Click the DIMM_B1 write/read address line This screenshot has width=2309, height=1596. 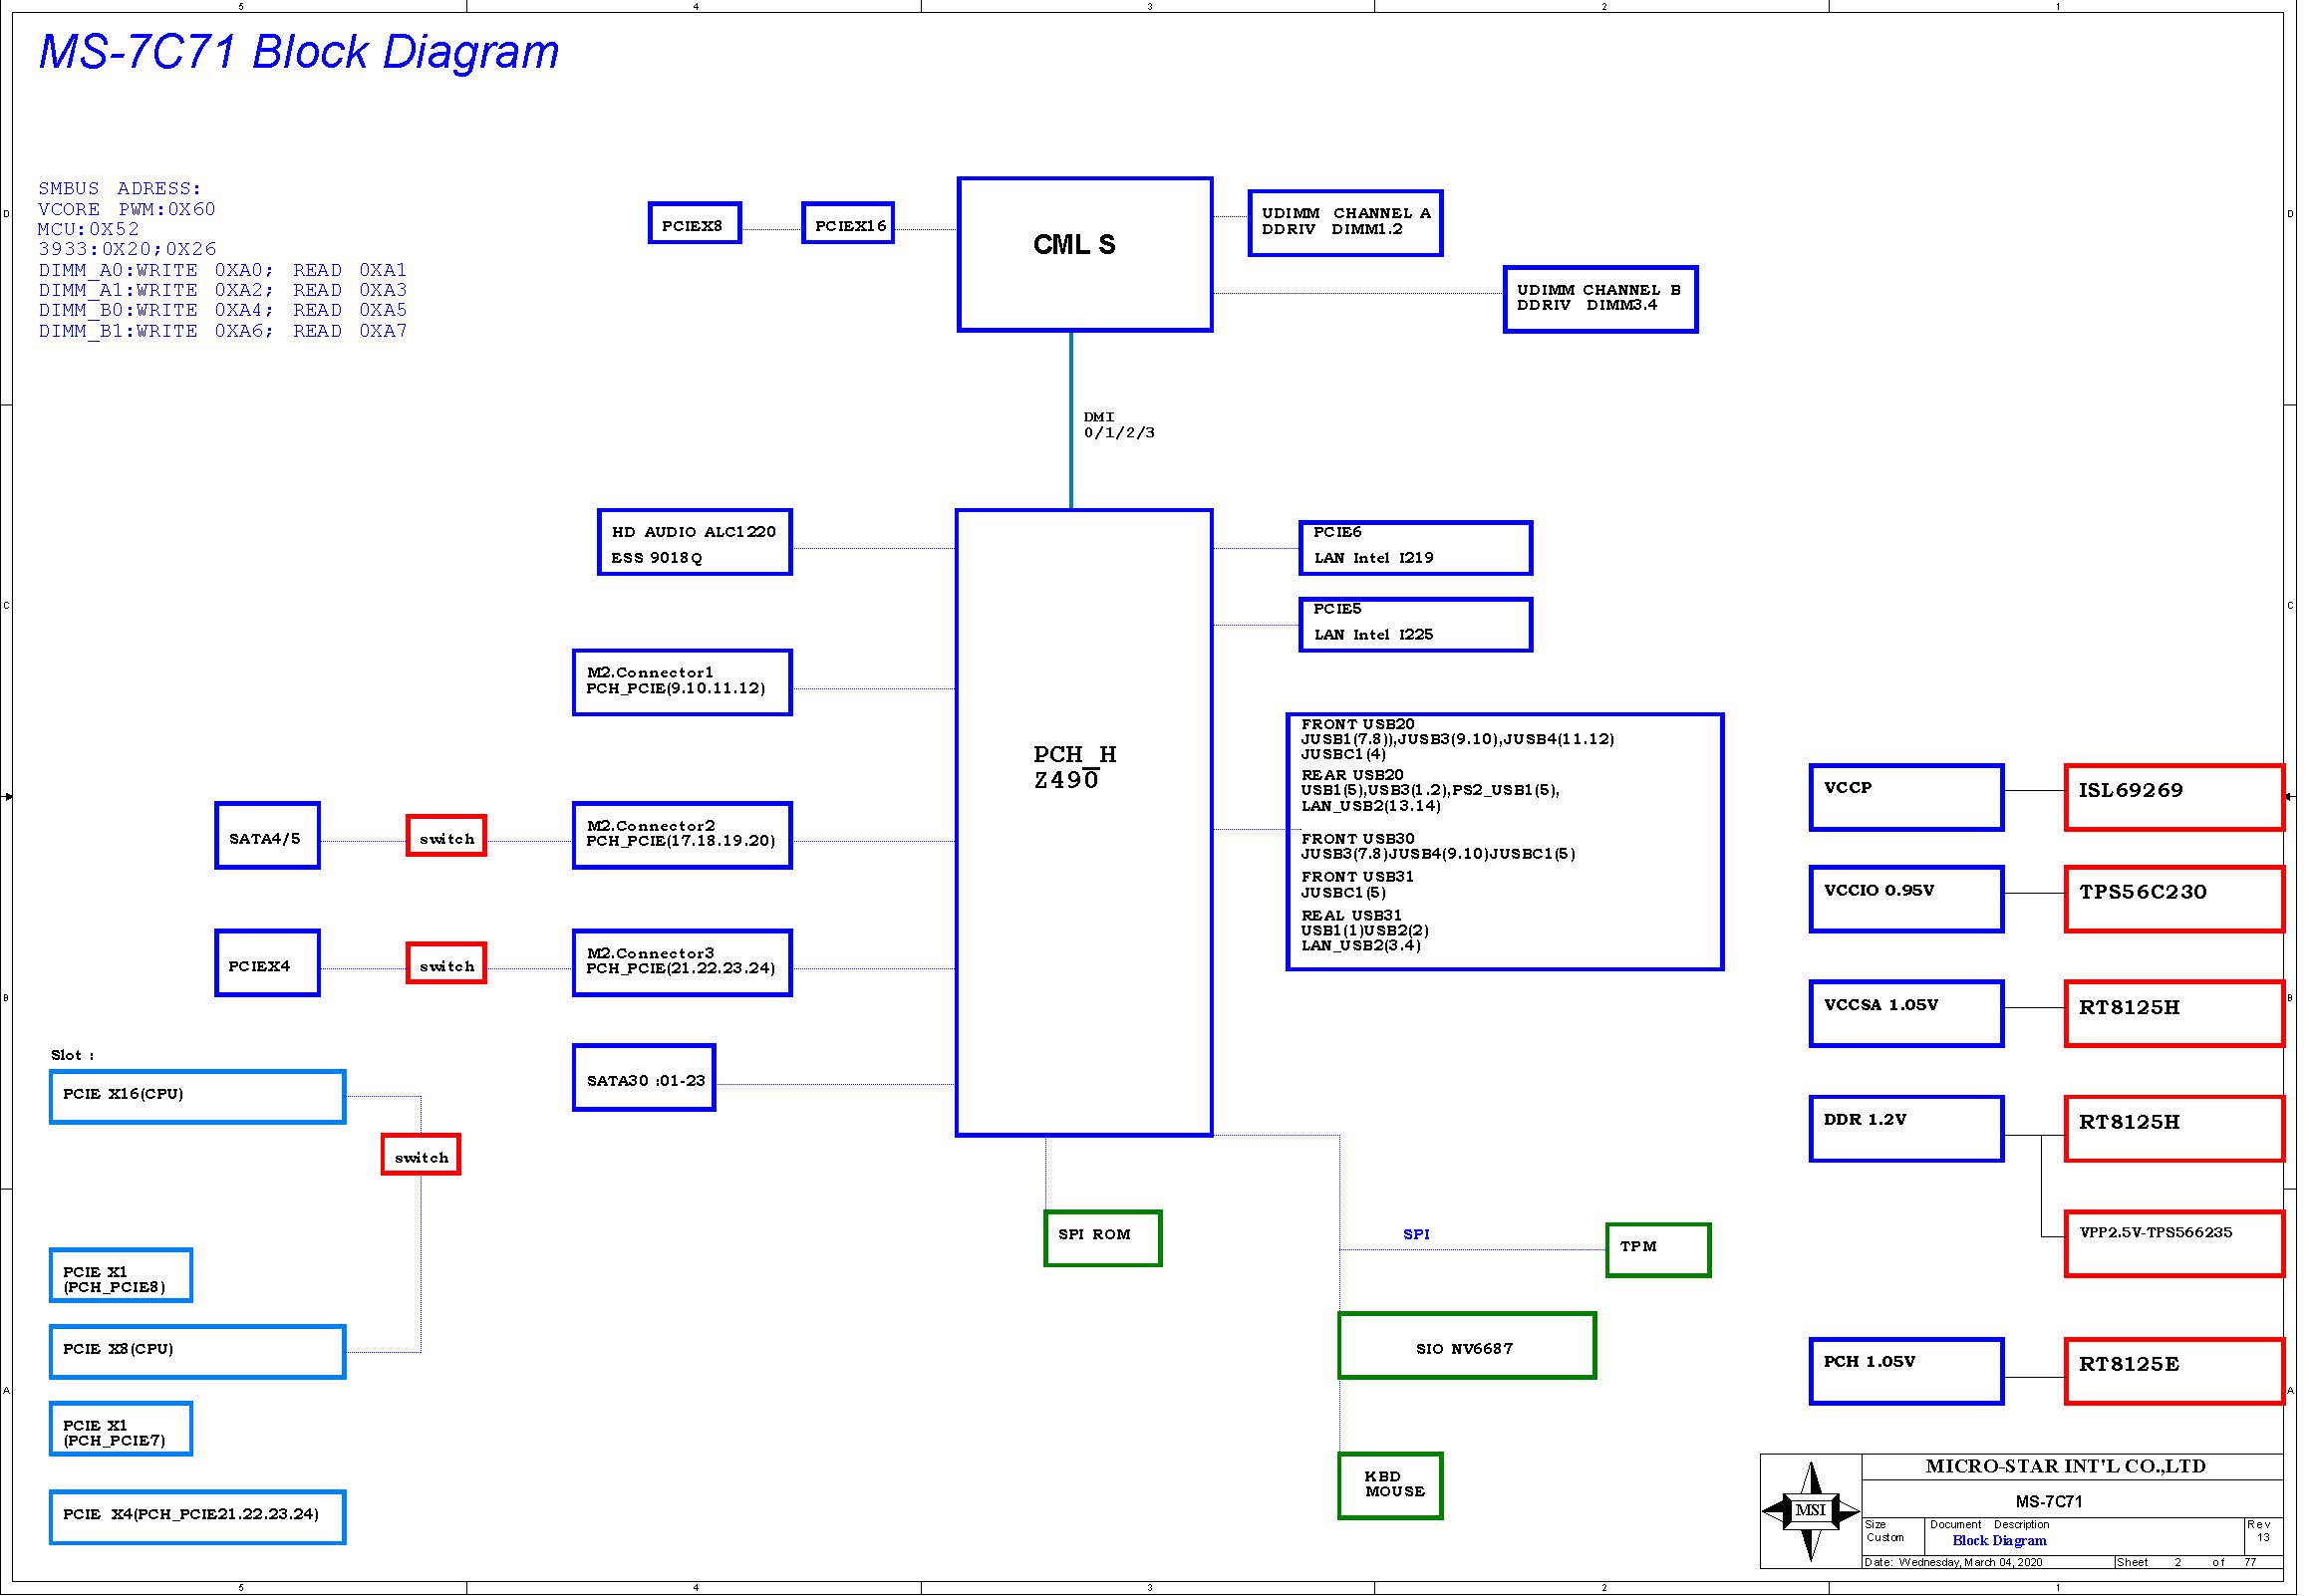pyautogui.click(x=222, y=332)
